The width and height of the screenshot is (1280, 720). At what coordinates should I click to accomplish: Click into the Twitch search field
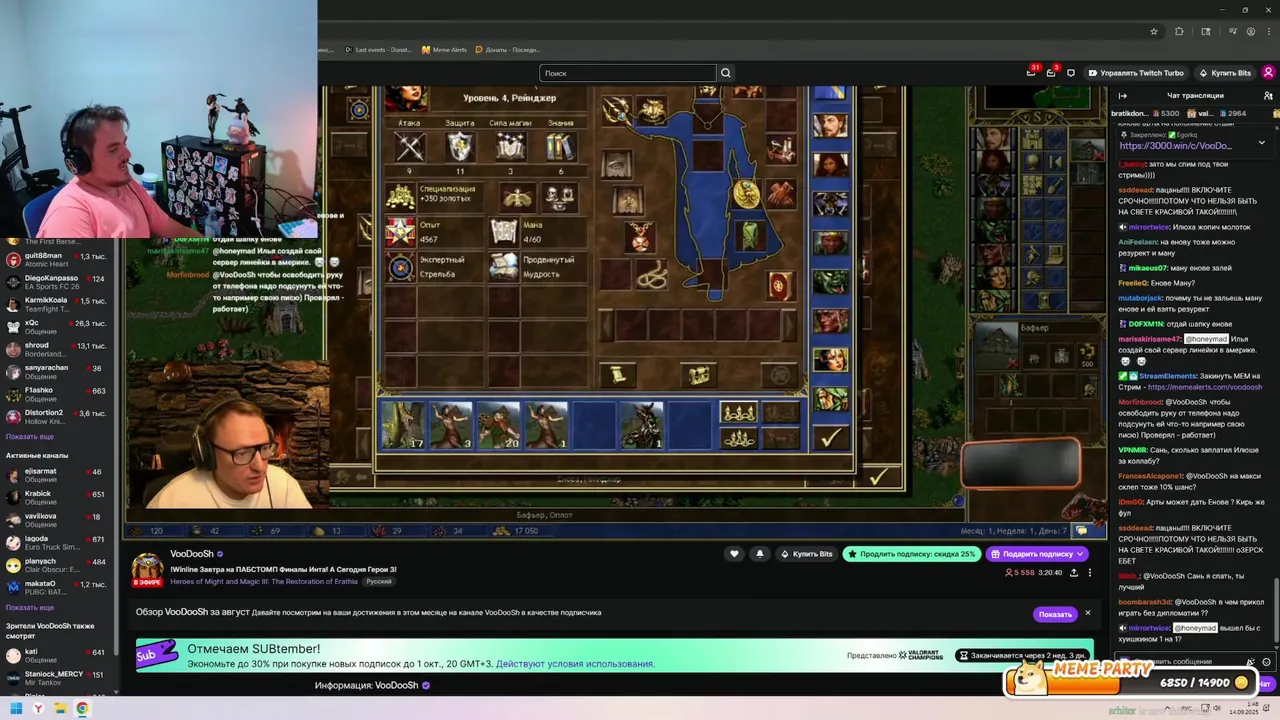point(628,73)
